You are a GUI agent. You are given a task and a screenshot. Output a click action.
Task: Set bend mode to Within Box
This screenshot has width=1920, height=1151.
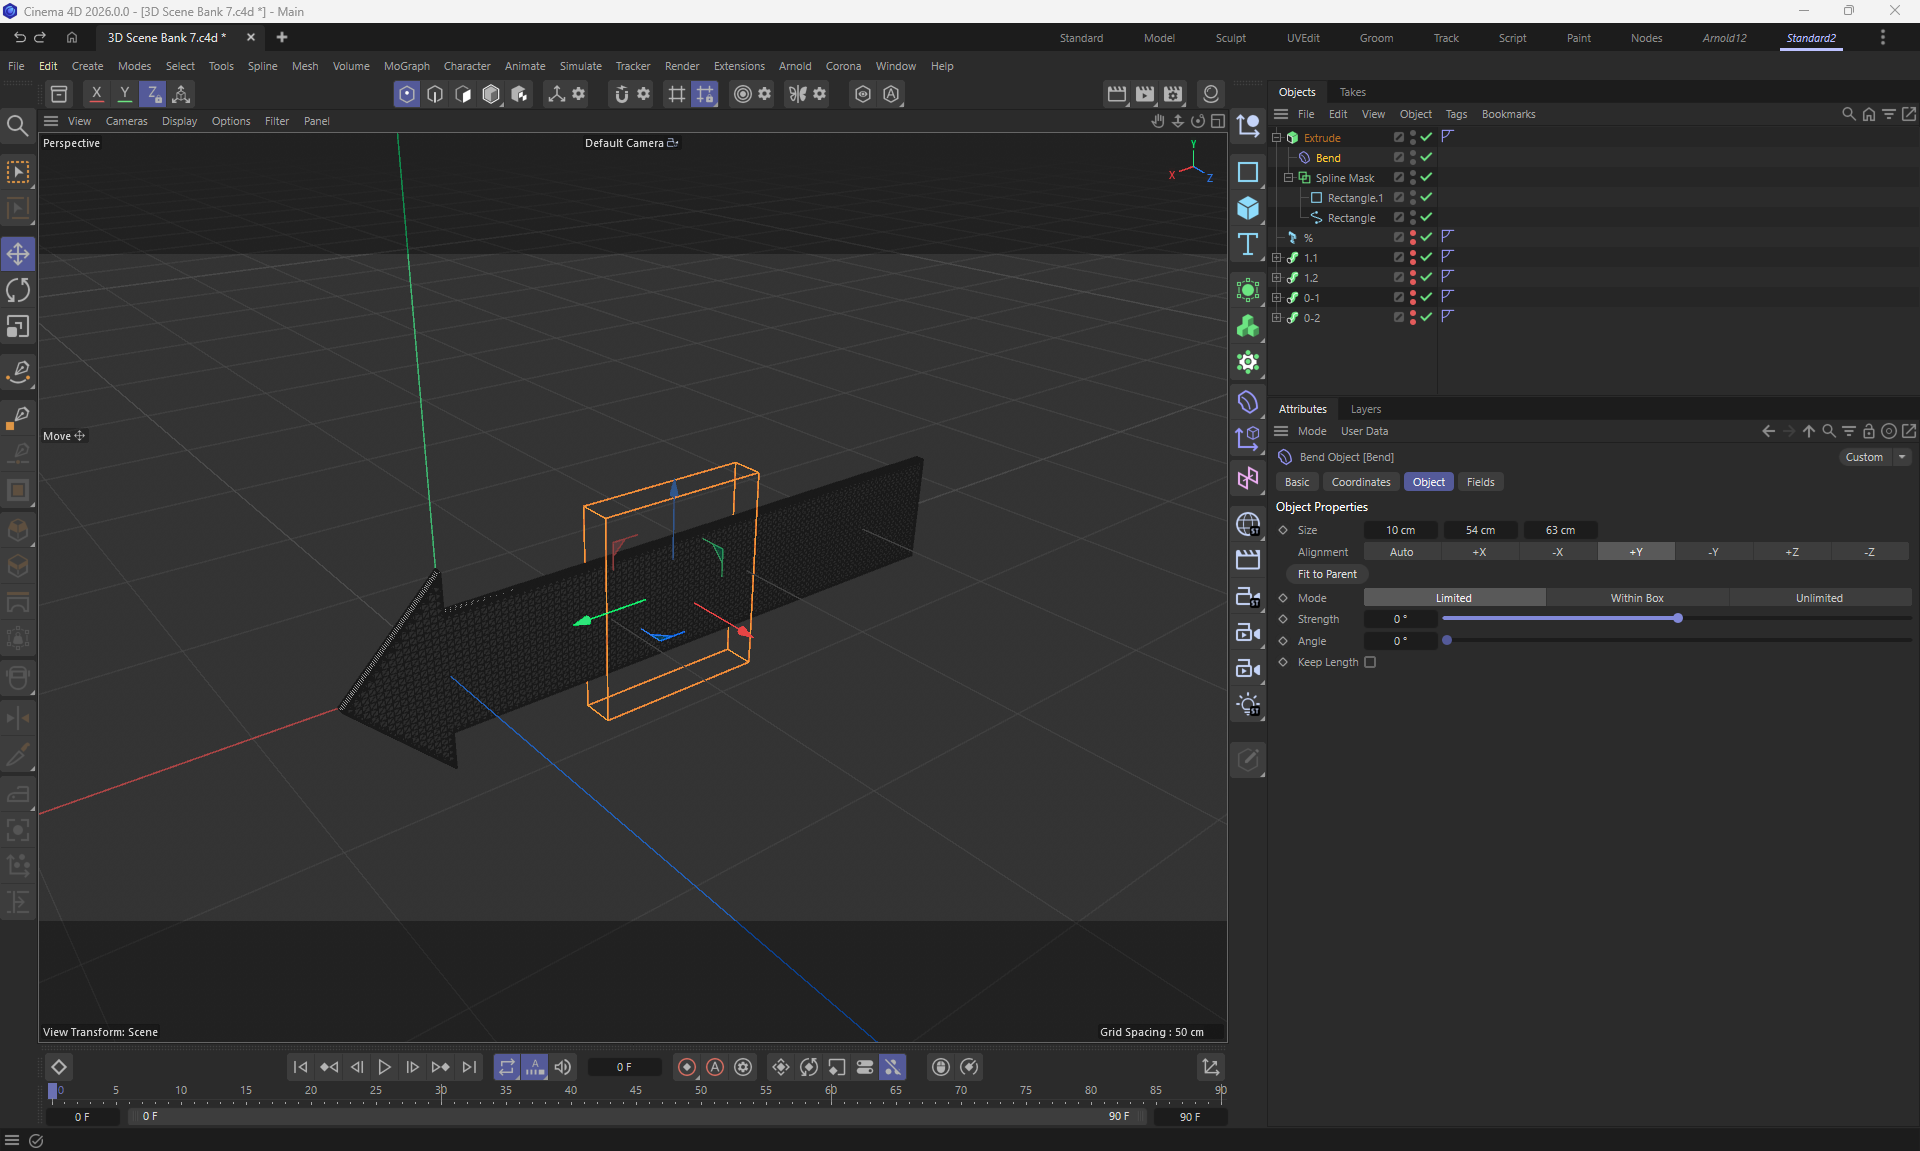point(1637,598)
